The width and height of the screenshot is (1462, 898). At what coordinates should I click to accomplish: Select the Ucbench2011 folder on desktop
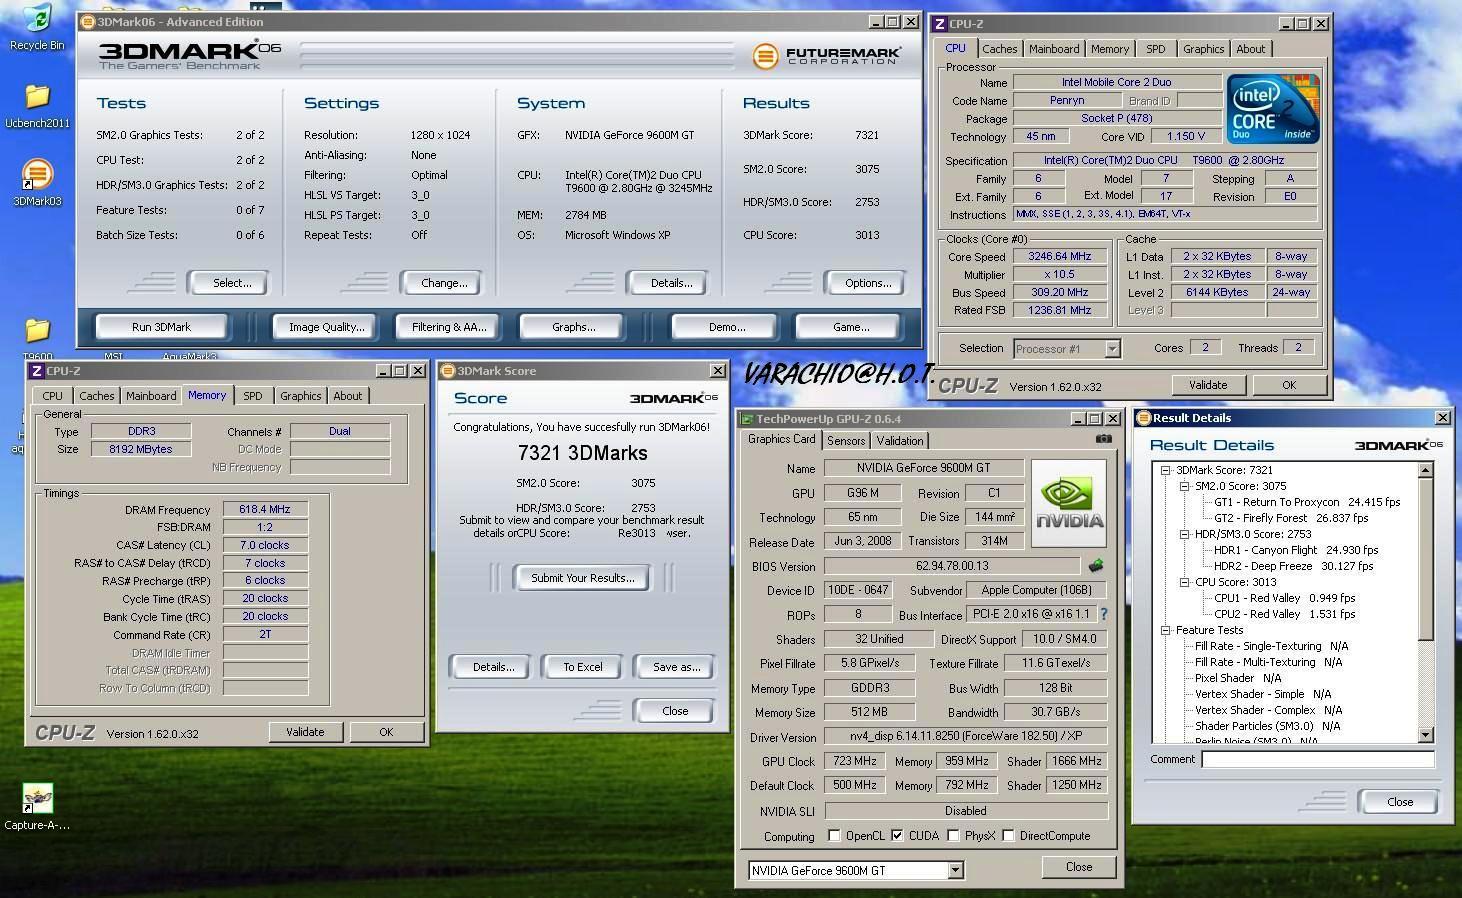click(x=37, y=107)
